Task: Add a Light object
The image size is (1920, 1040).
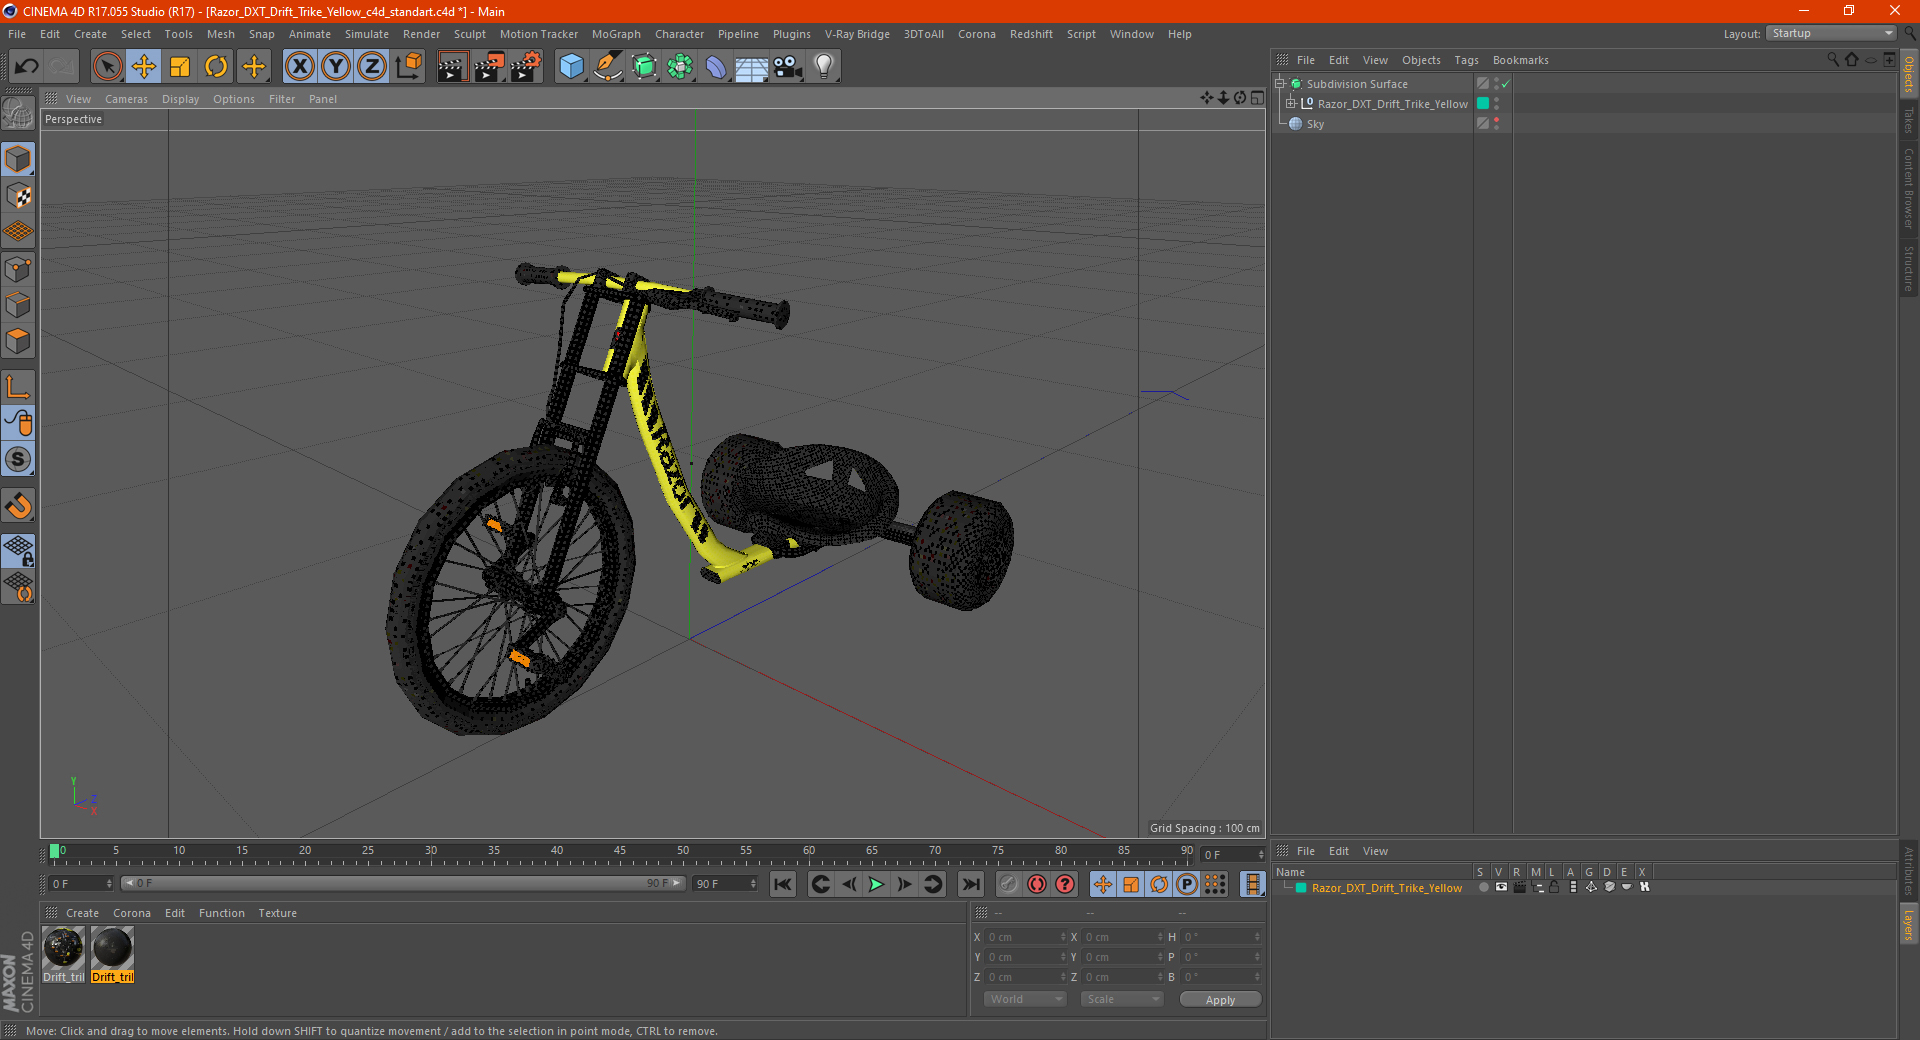Action: (824, 67)
